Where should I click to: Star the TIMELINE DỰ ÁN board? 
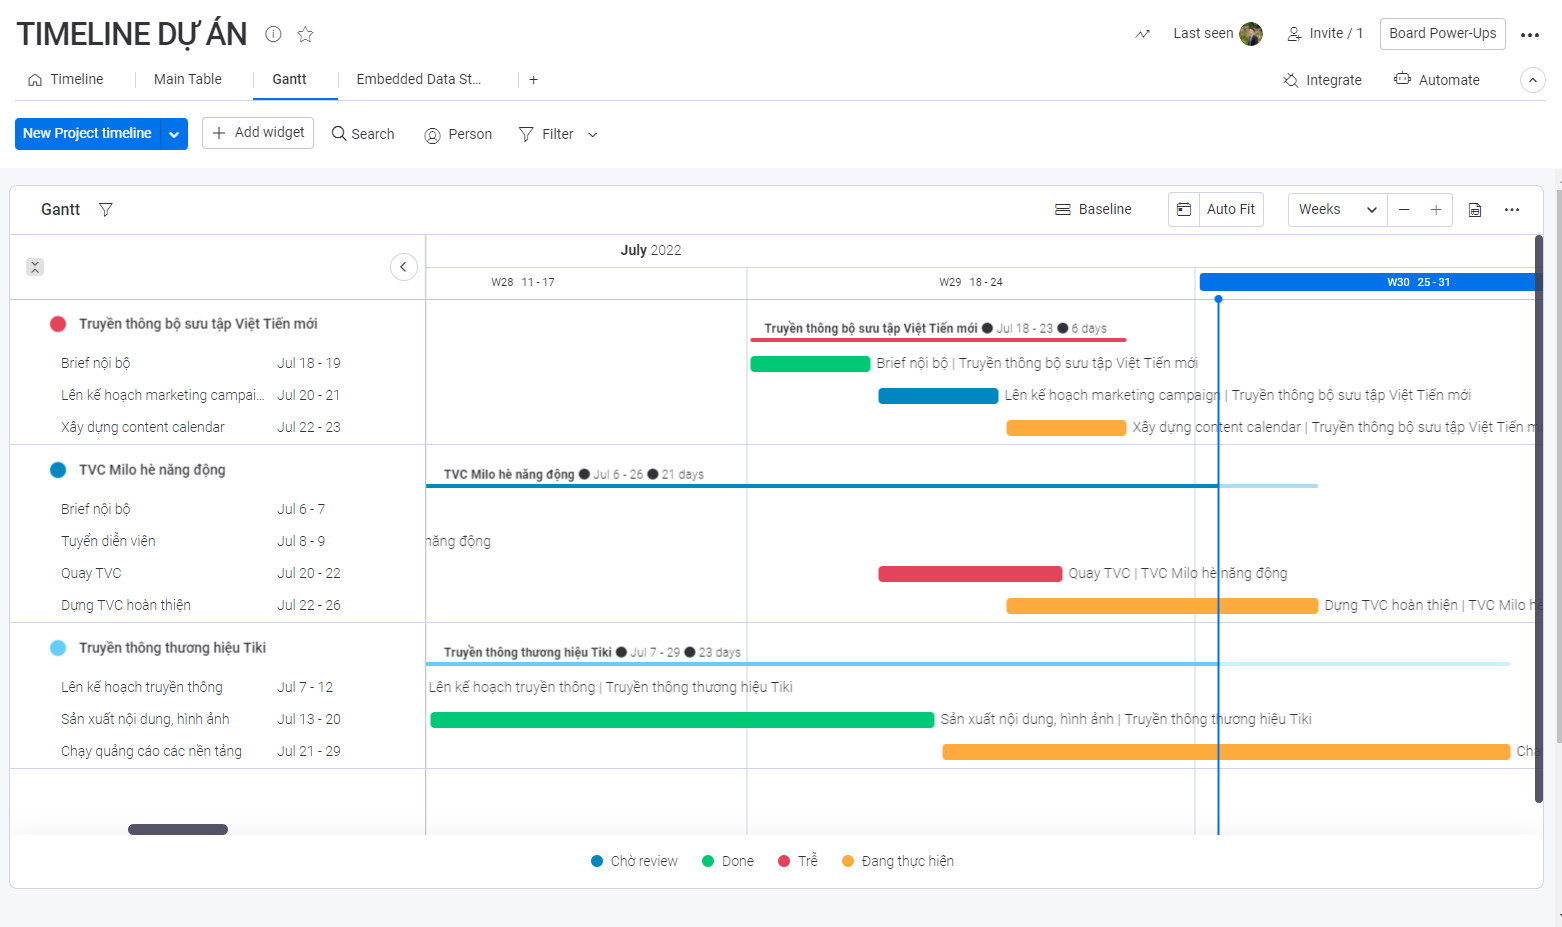point(305,33)
